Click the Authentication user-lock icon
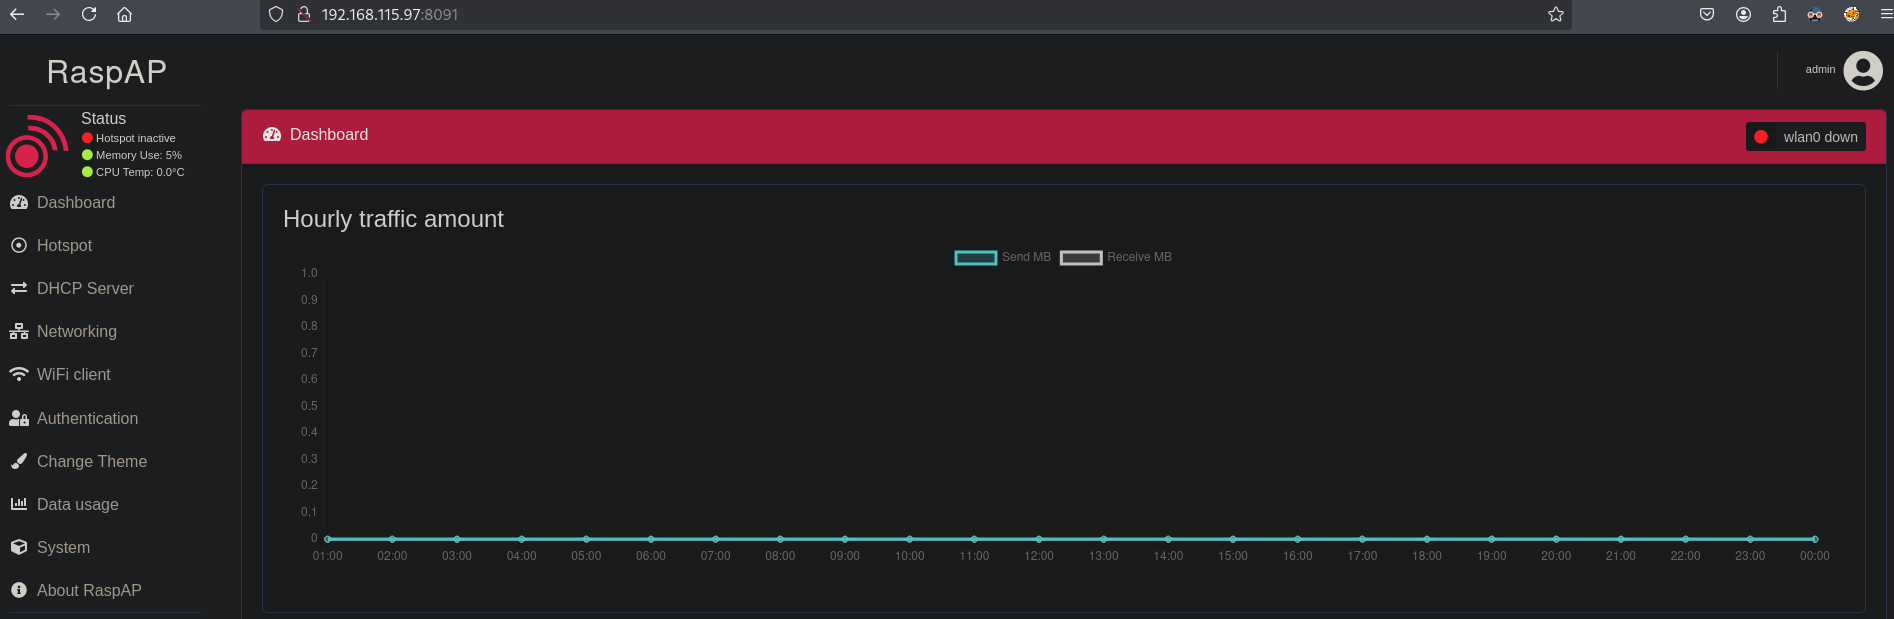Image resolution: width=1894 pixels, height=619 pixels. coord(19,418)
